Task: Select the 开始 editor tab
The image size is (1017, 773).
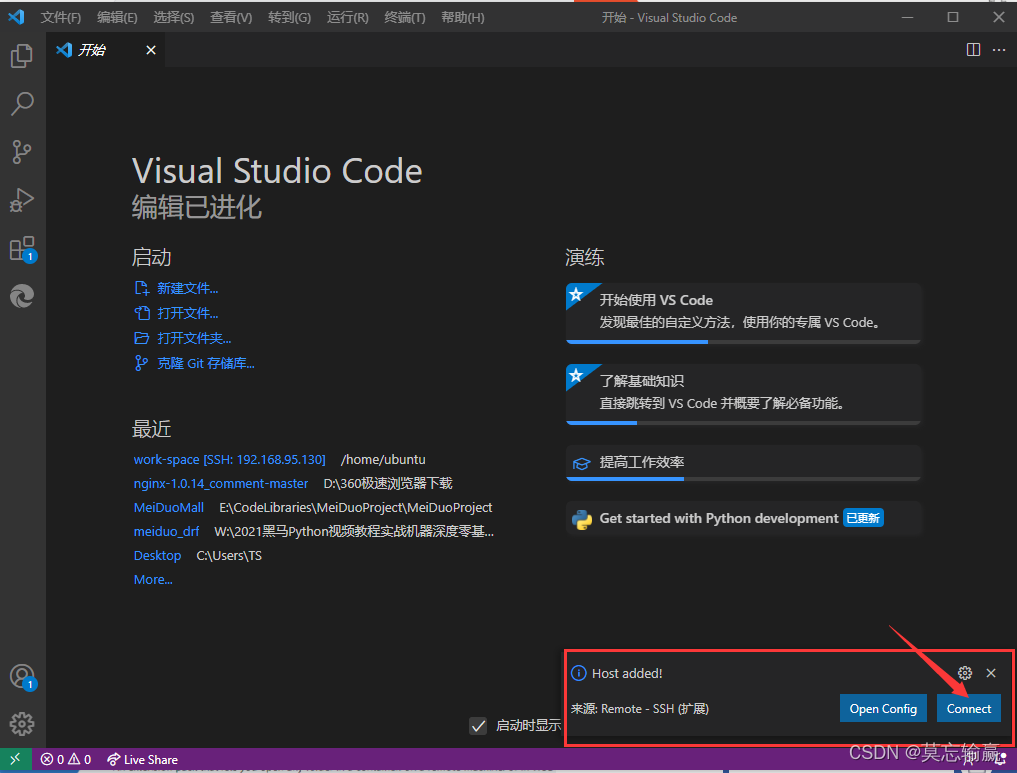Action: tap(105, 50)
